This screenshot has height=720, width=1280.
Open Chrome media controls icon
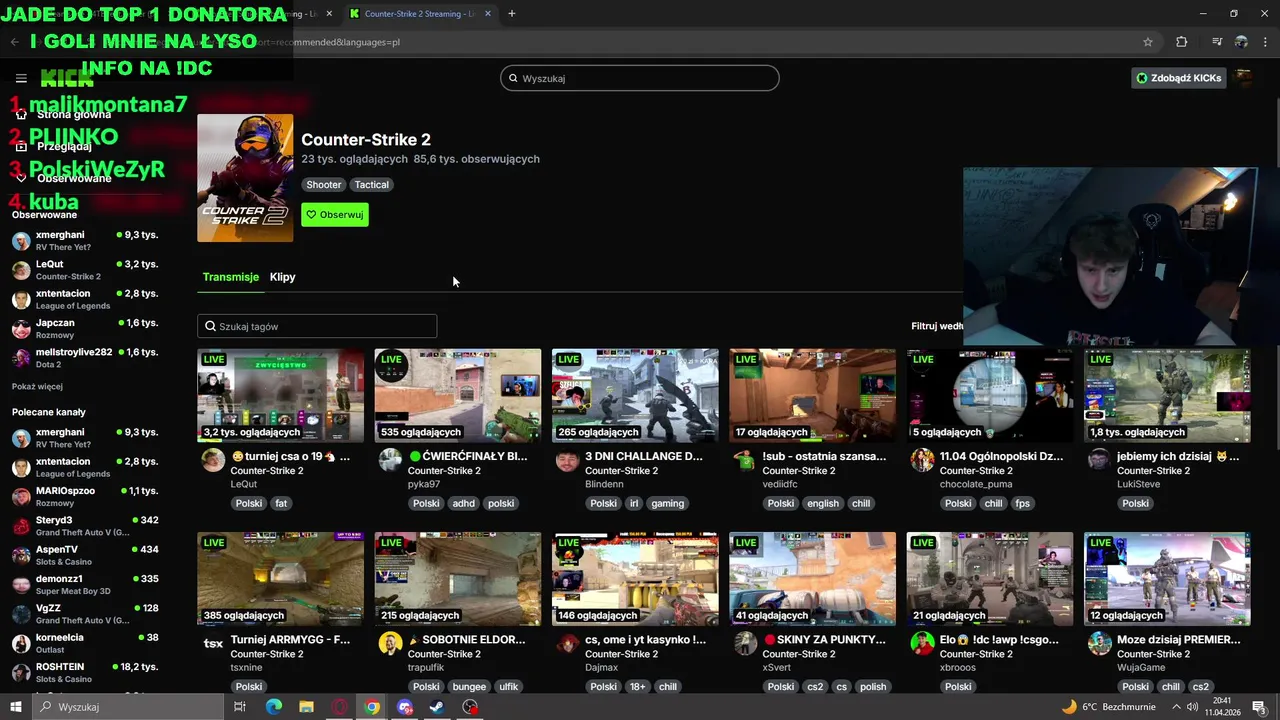tap(1217, 42)
